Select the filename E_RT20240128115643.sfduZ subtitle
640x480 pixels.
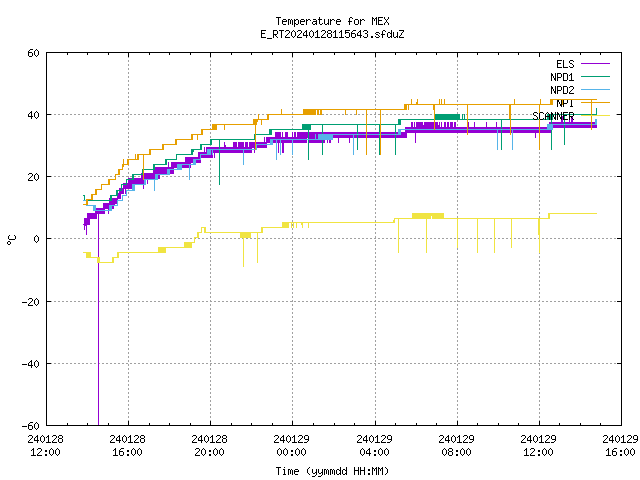tap(332, 34)
